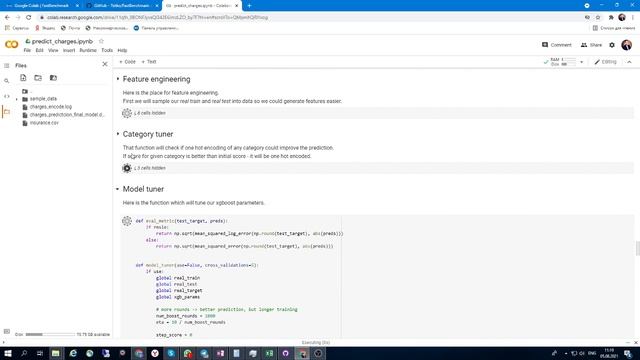Open the RAM/Disk runtime dropdown arrow
Image resolution: width=640 pixels, height=360 pixels.
[x=582, y=62]
